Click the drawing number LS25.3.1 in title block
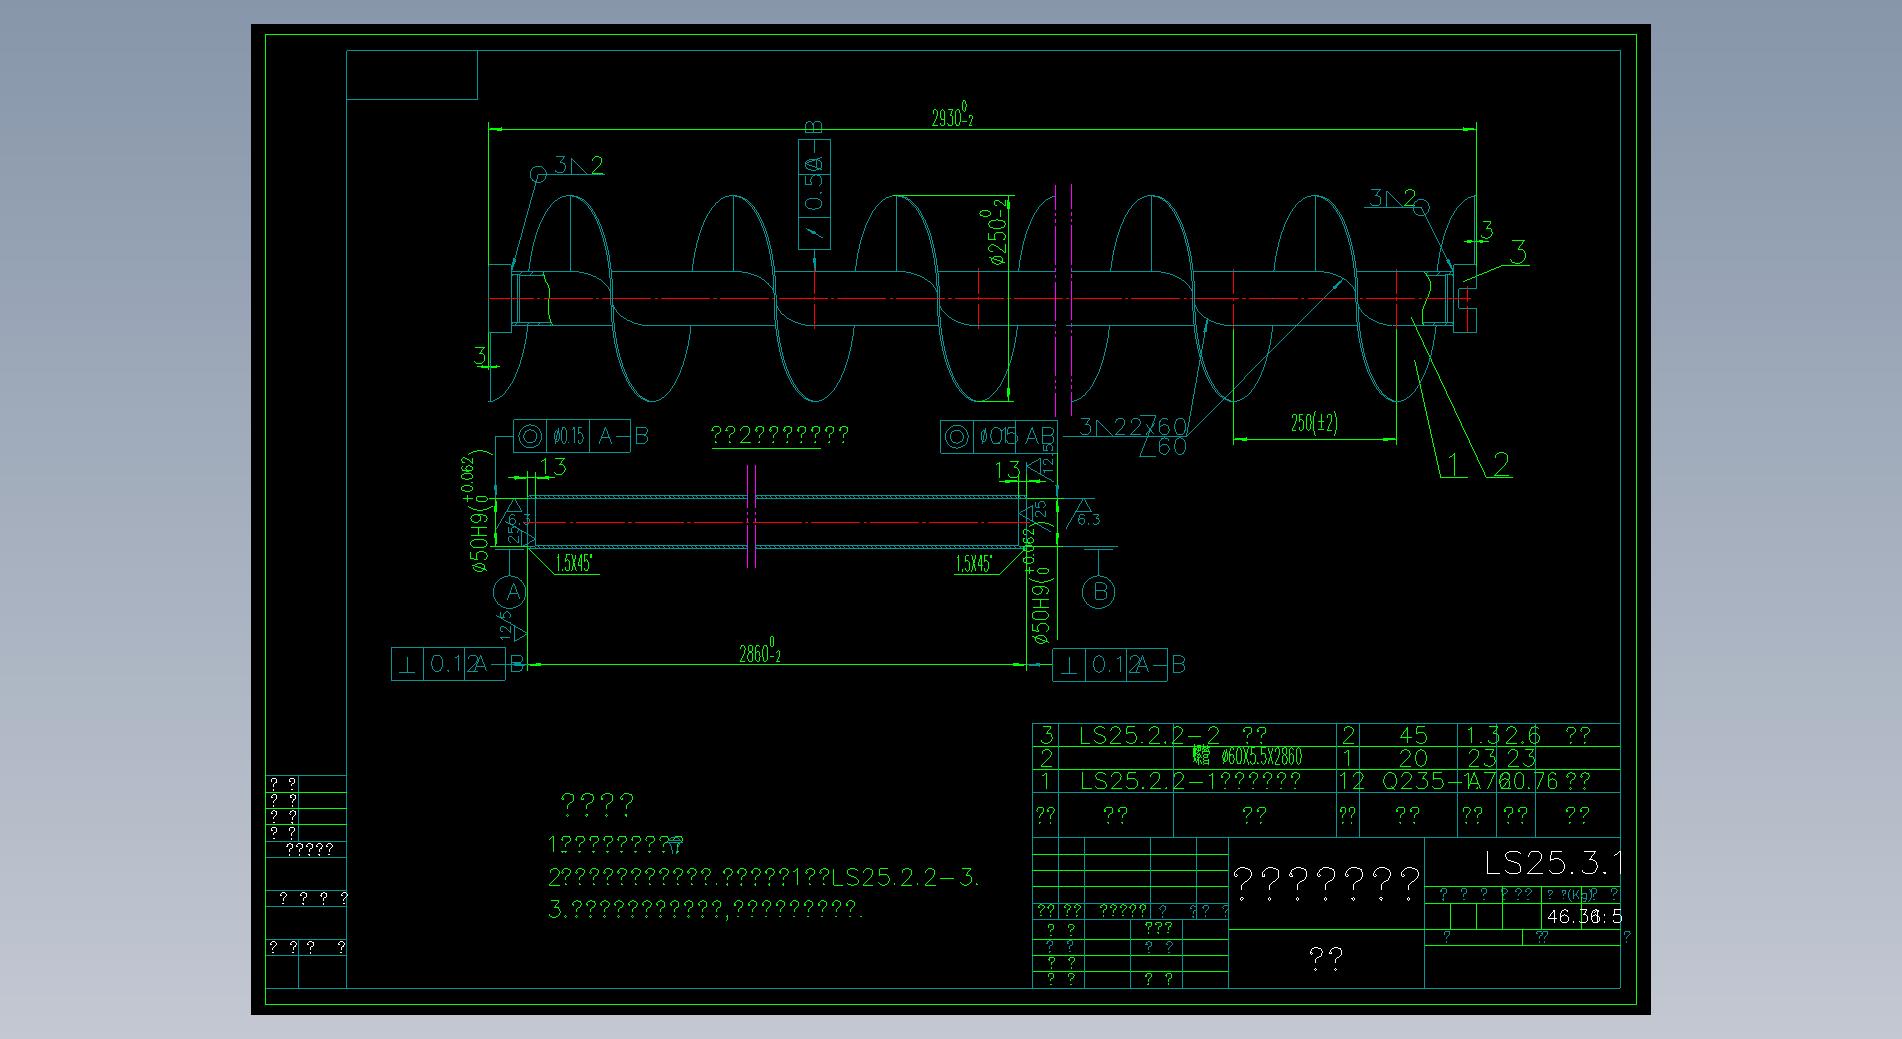This screenshot has width=1902, height=1039. (1552, 863)
